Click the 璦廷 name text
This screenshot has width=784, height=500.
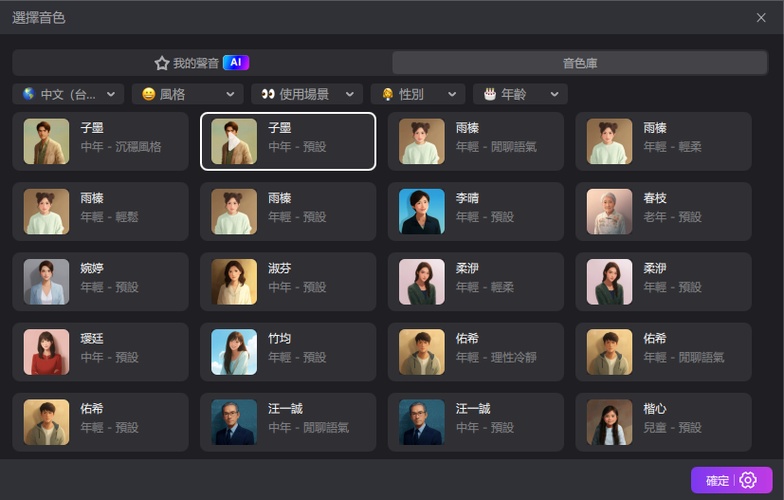pos(92,338)
